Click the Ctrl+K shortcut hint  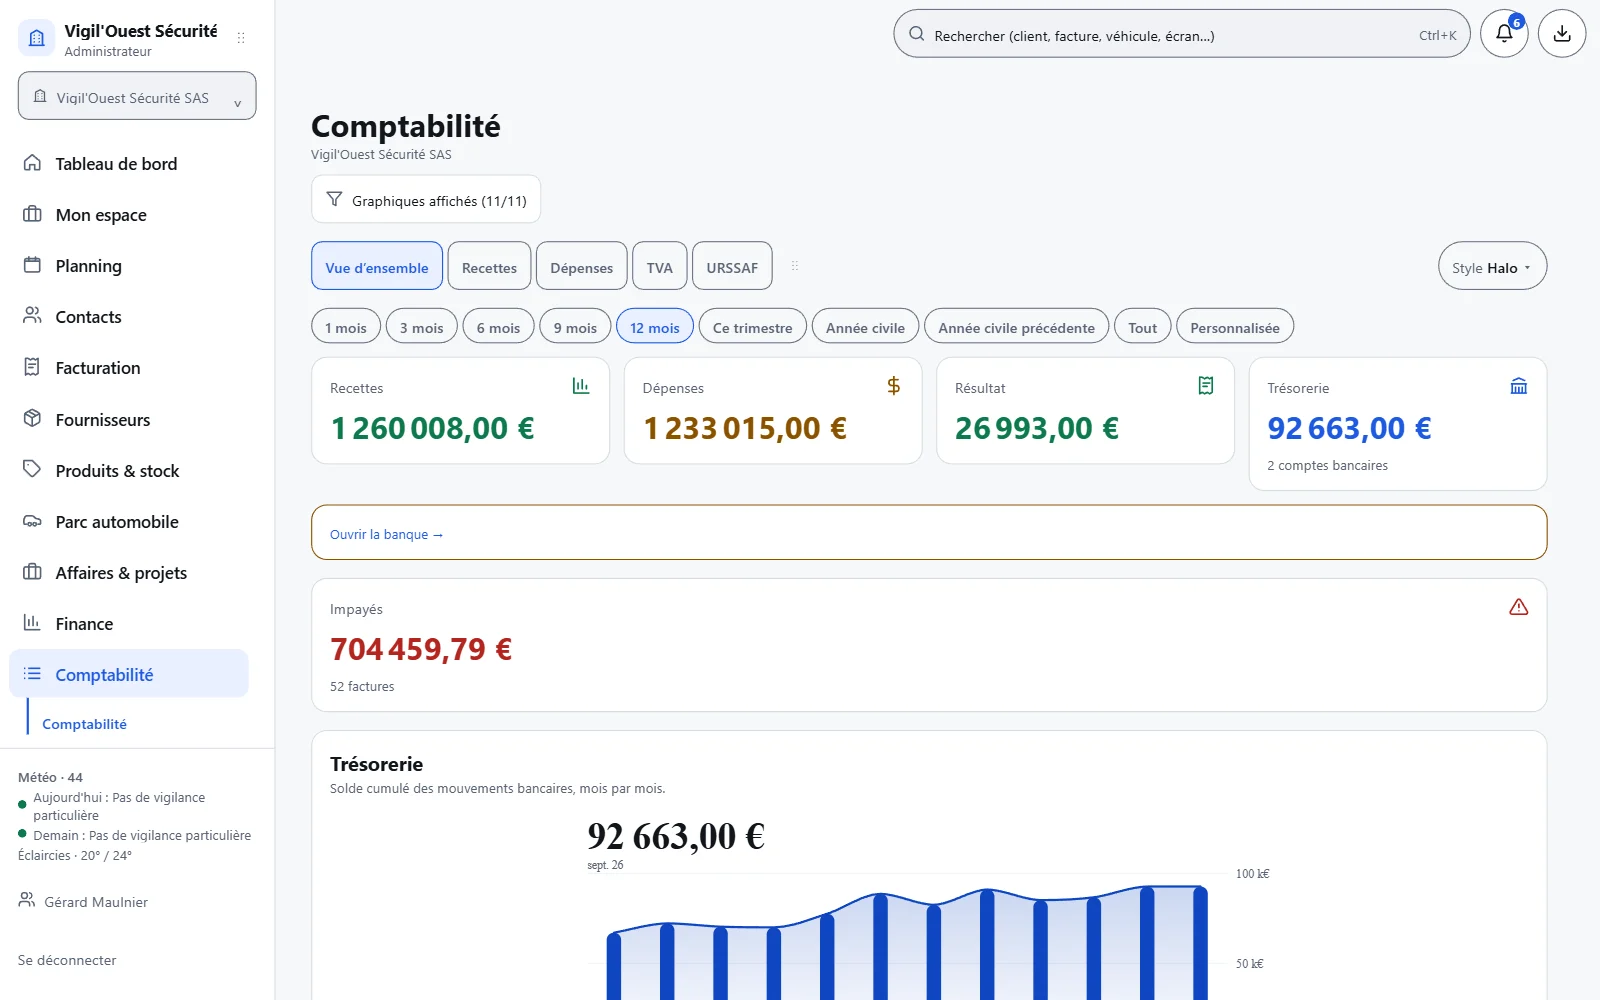click(x=1438, y=35)
